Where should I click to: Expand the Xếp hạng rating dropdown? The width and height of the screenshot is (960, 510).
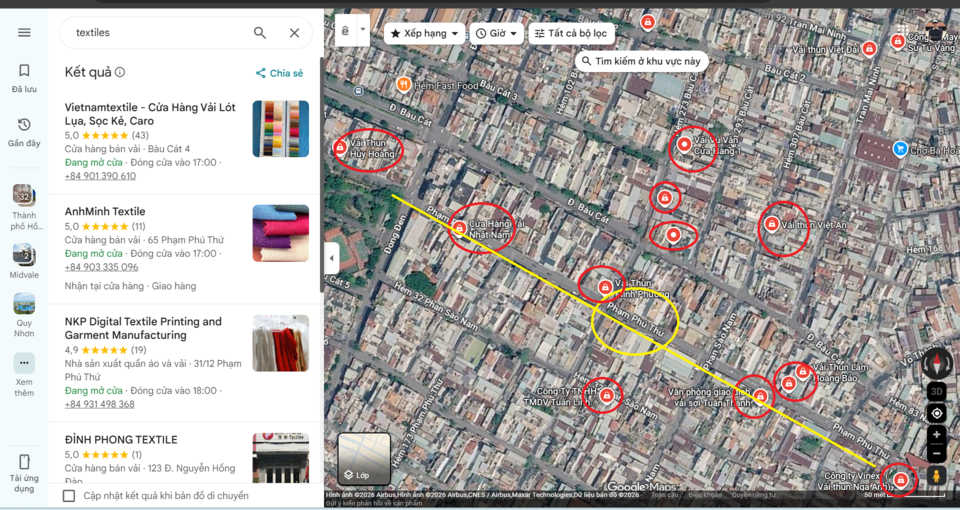tap(424, 34)
